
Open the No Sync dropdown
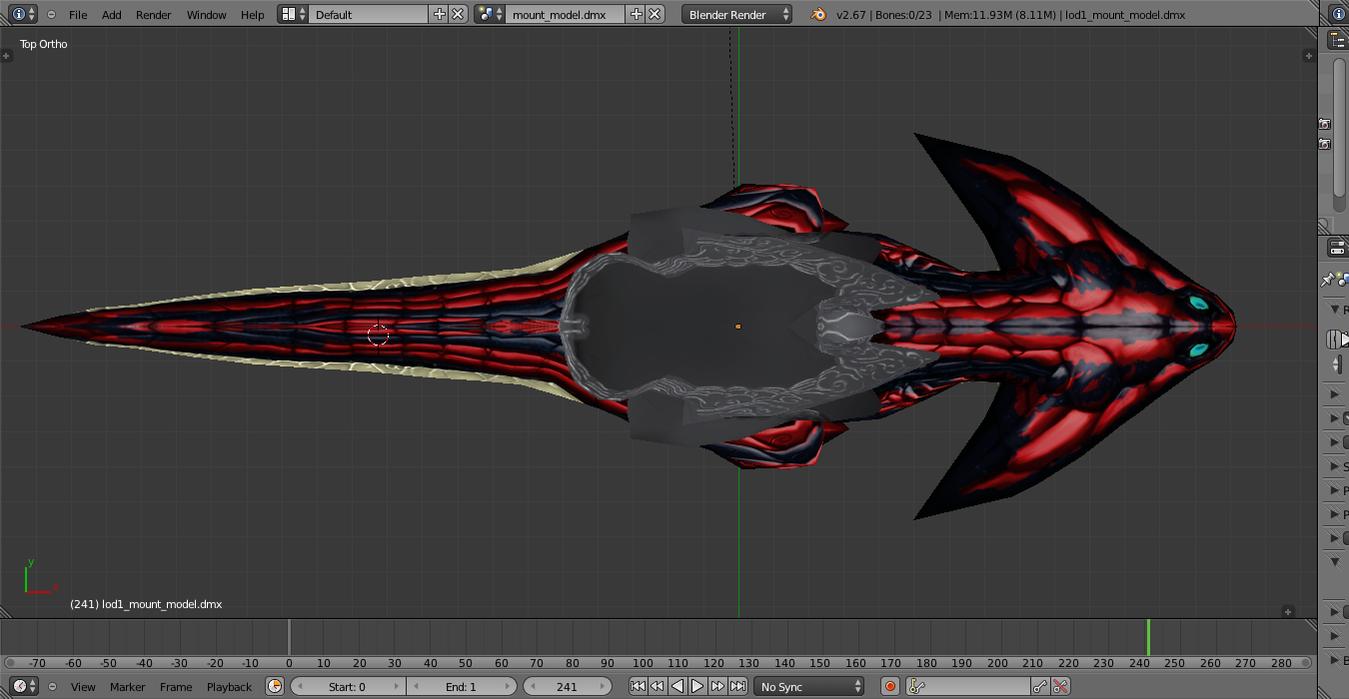tap(809, 686)
